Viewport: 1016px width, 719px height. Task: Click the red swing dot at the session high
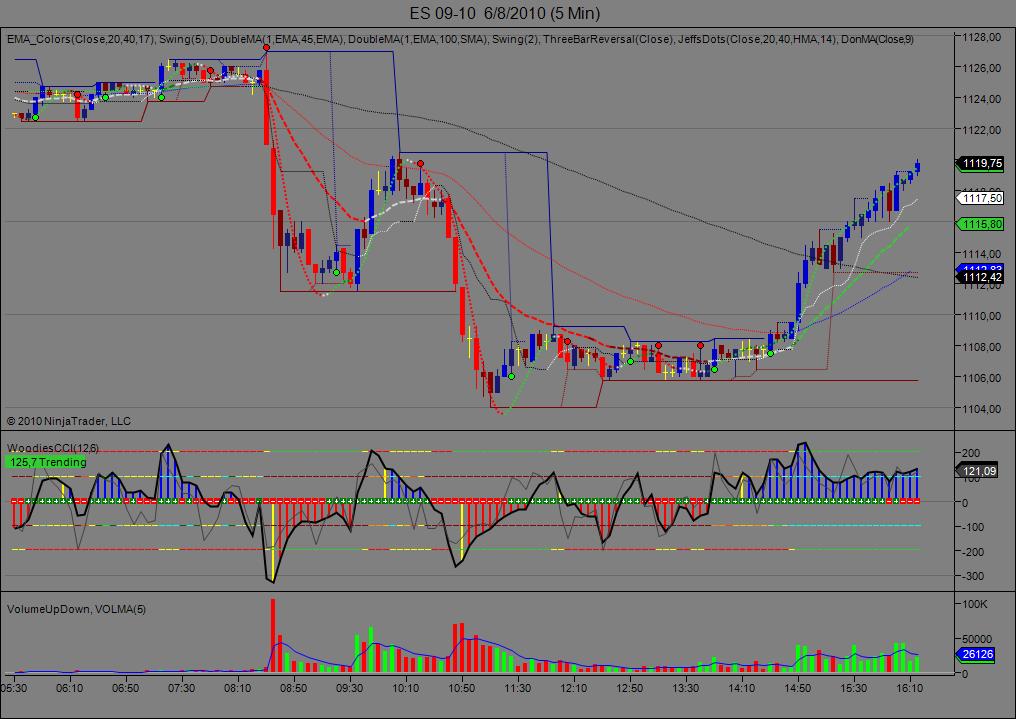coord(266,48)
